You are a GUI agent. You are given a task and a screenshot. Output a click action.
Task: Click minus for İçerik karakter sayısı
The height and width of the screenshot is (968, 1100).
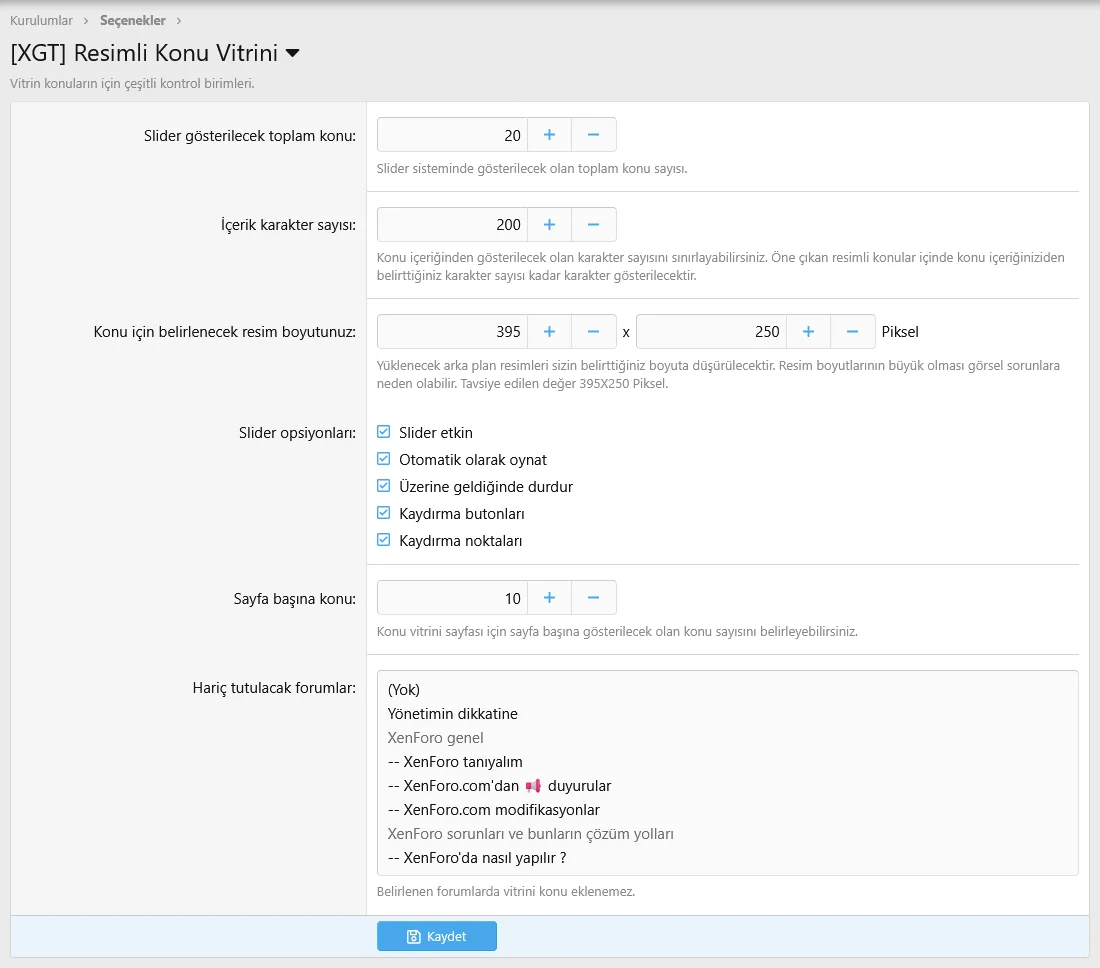[x=593, y=225]
